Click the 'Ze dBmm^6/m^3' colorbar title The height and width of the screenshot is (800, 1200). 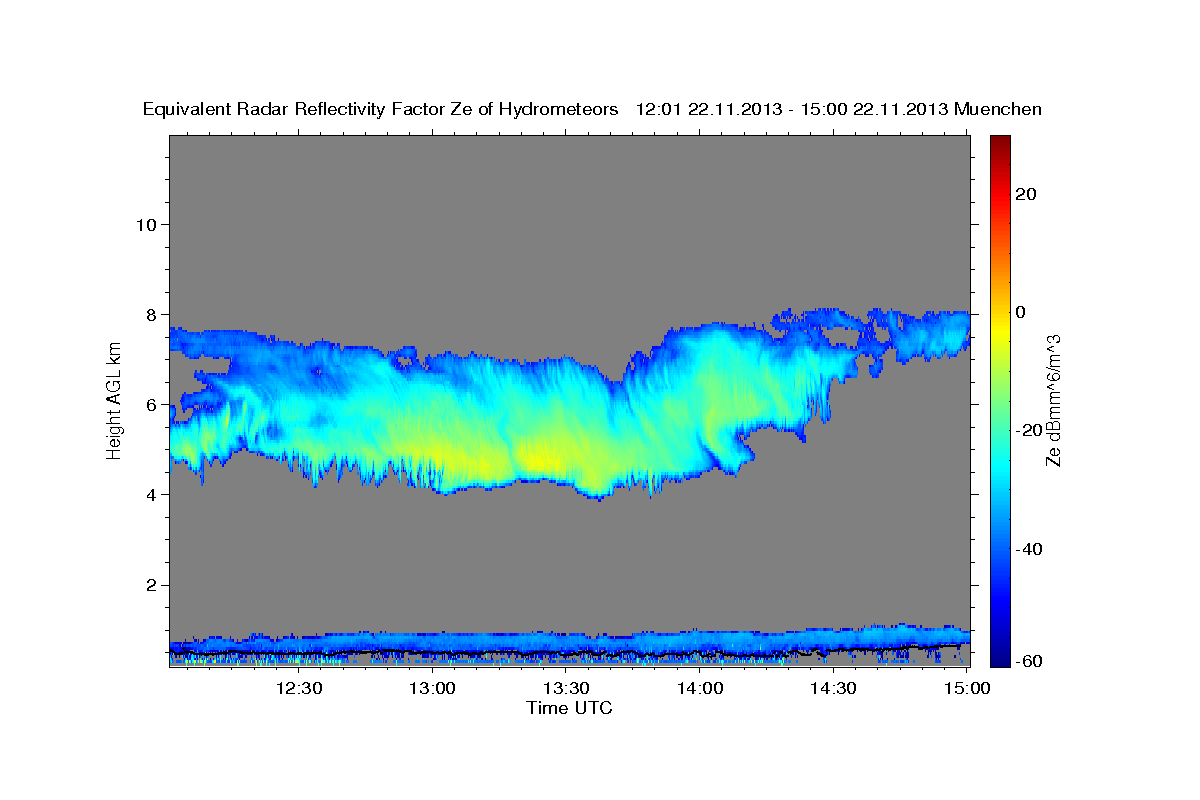coord(1052,401)
